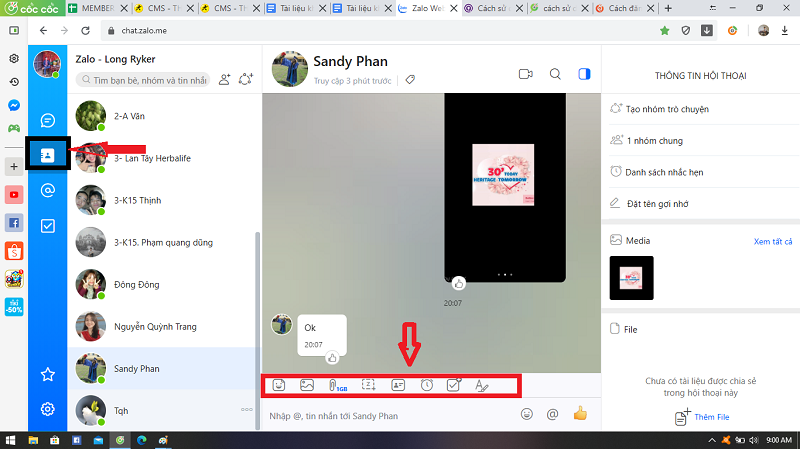Open the media thumbnail in info panel
This screenshot has width=800, height=449.
631,278
